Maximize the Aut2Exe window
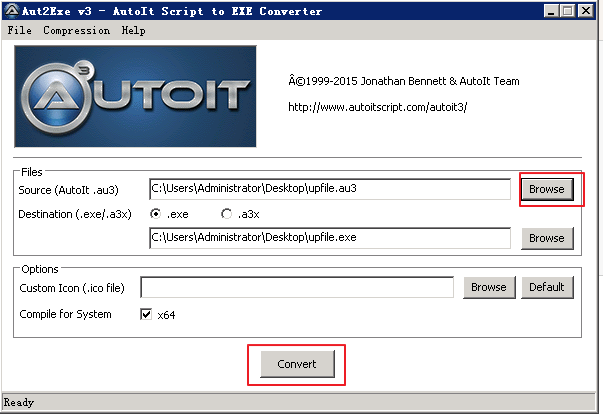This screenshot has width=603, height=415. tap(568, 11)
